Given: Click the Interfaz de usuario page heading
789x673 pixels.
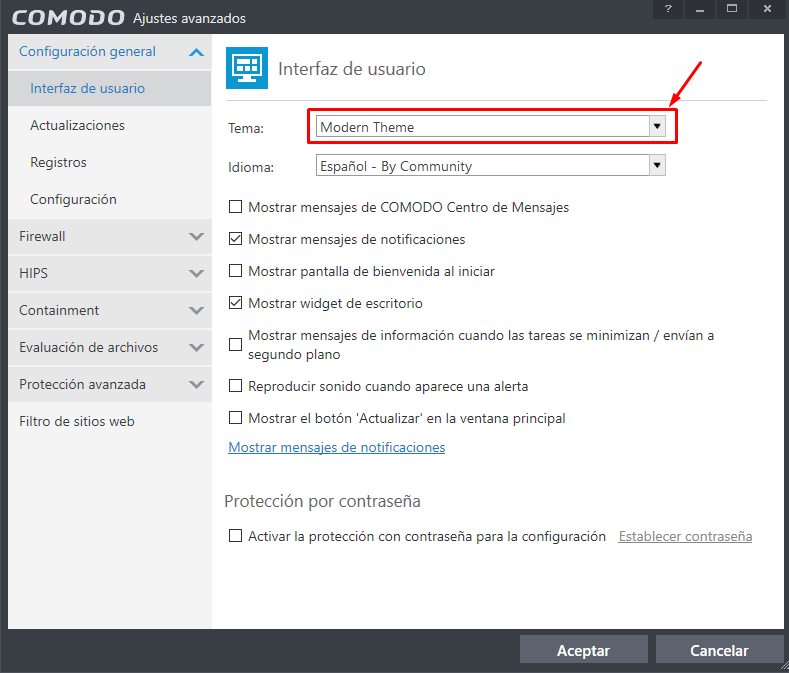Looking at the screenshot, I should point(352,68).
